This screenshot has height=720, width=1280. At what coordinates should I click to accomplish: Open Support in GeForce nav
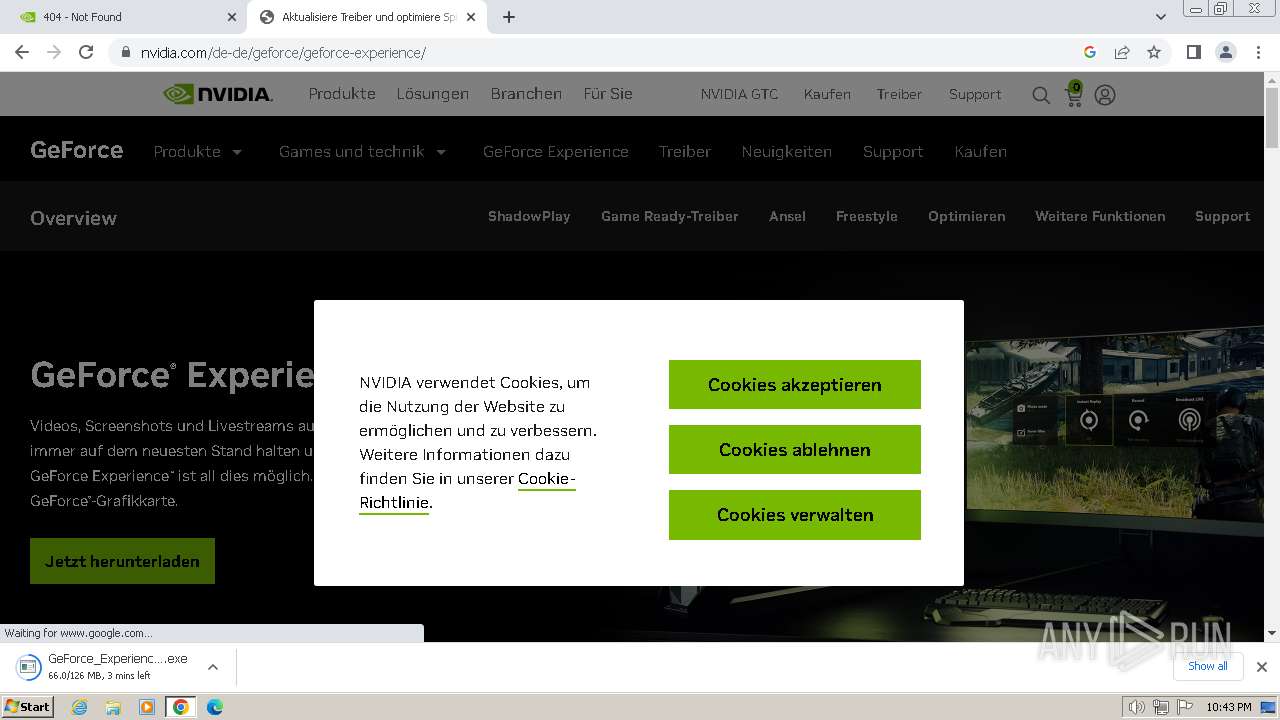tap(893, 152)
